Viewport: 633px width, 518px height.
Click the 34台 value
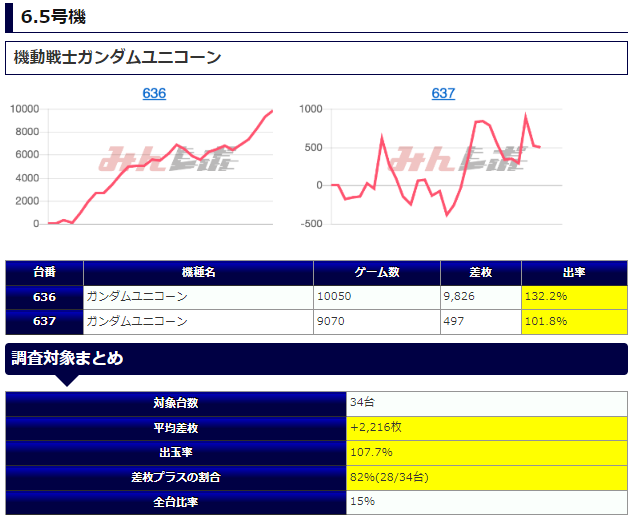tap(486, 403)
